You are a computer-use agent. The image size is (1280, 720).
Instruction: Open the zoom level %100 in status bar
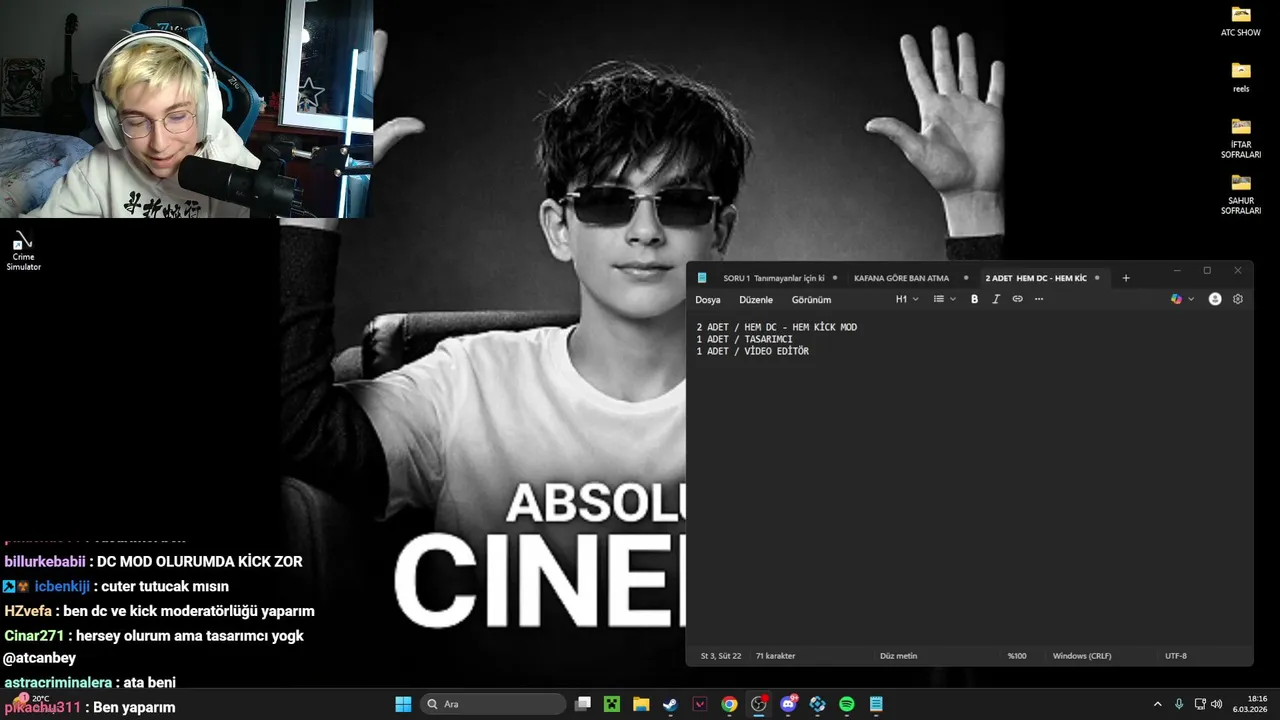[x=1017, y=656]
